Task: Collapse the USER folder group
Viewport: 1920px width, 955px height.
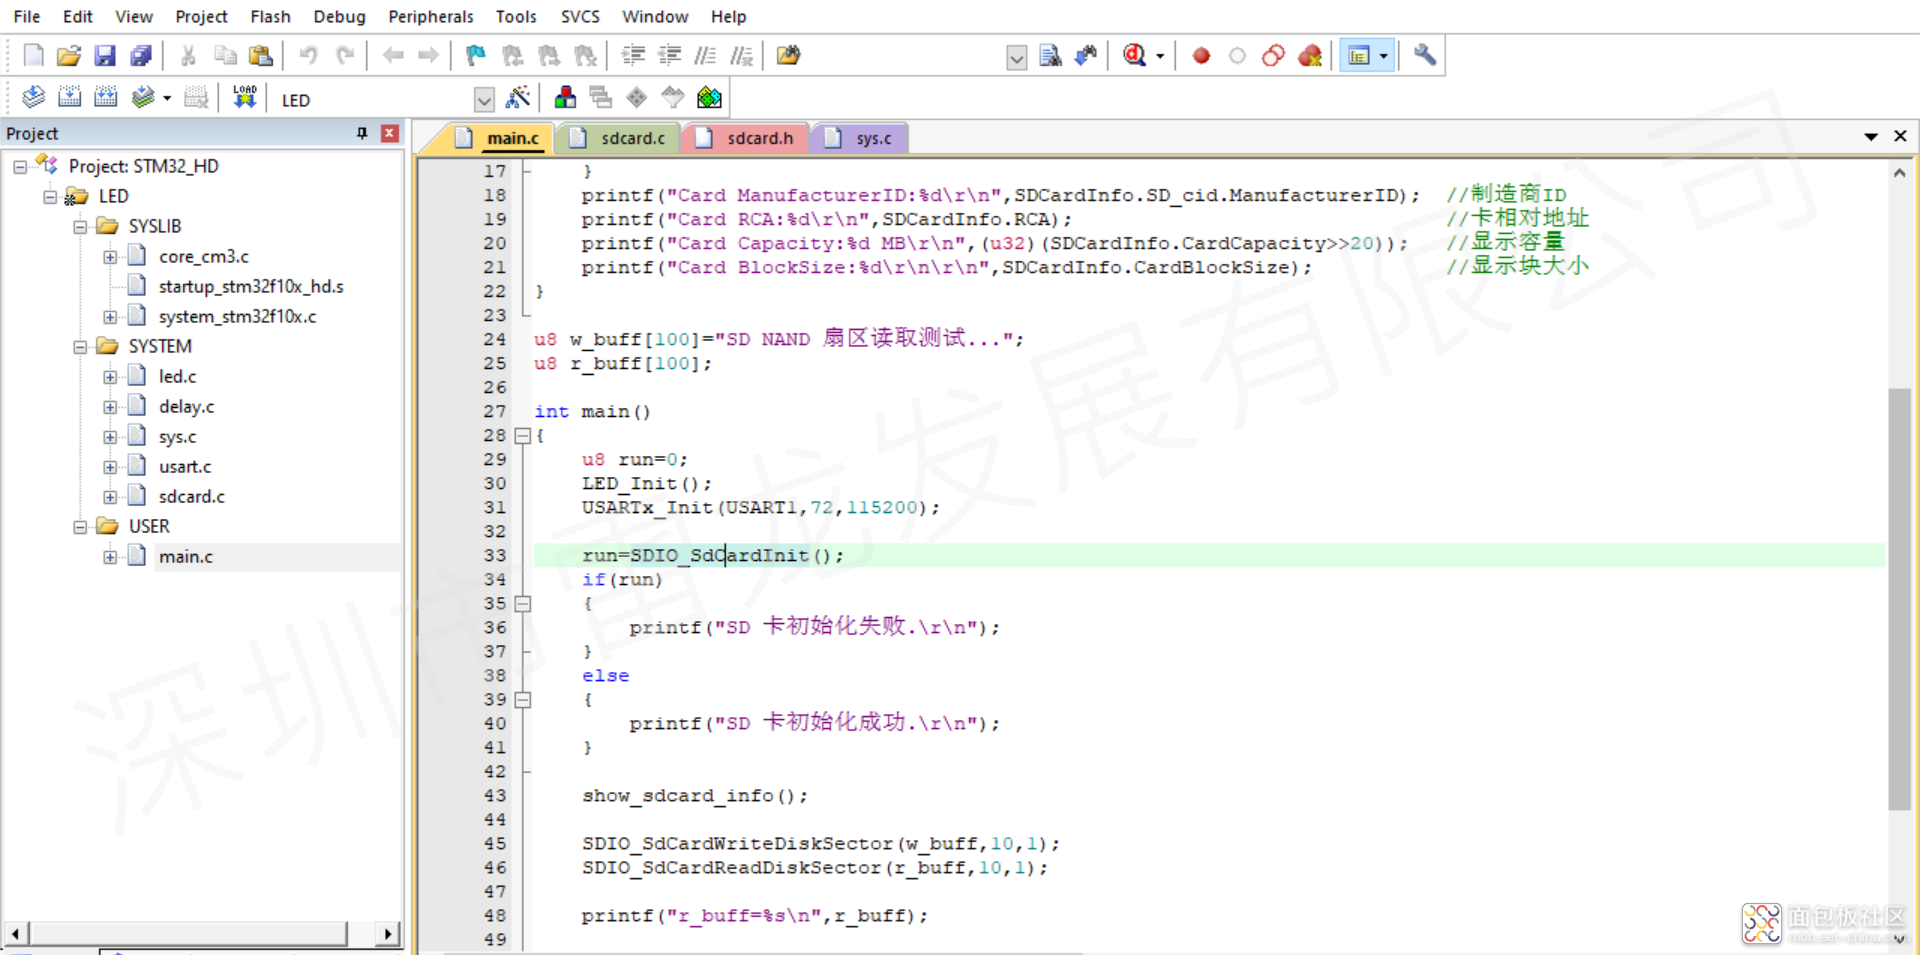Action: (80, 527)
